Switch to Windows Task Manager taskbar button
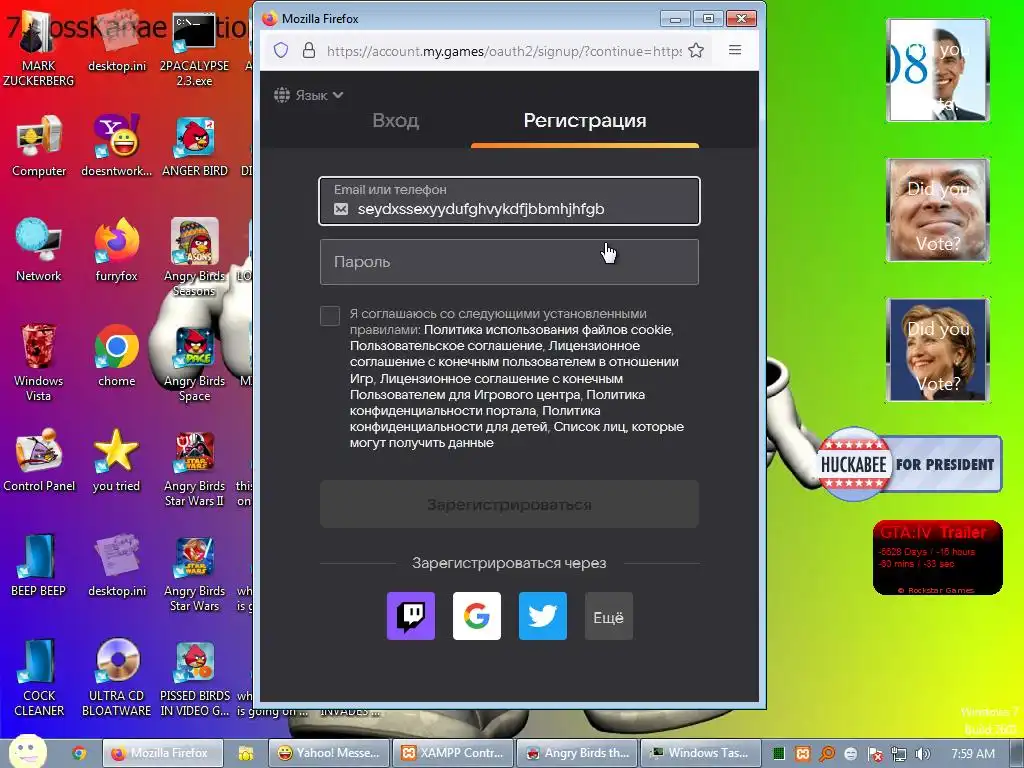 coord(701,753)
